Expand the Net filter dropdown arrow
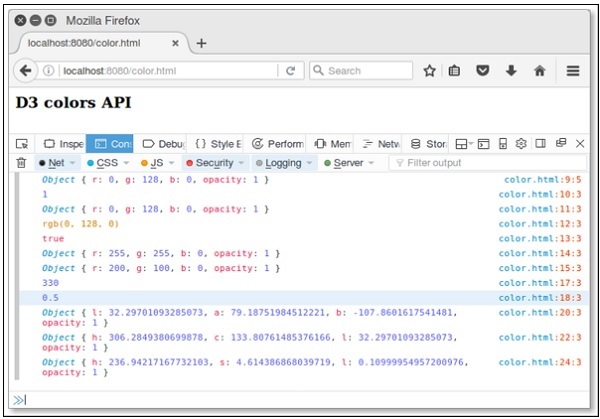 pos(72,163)
